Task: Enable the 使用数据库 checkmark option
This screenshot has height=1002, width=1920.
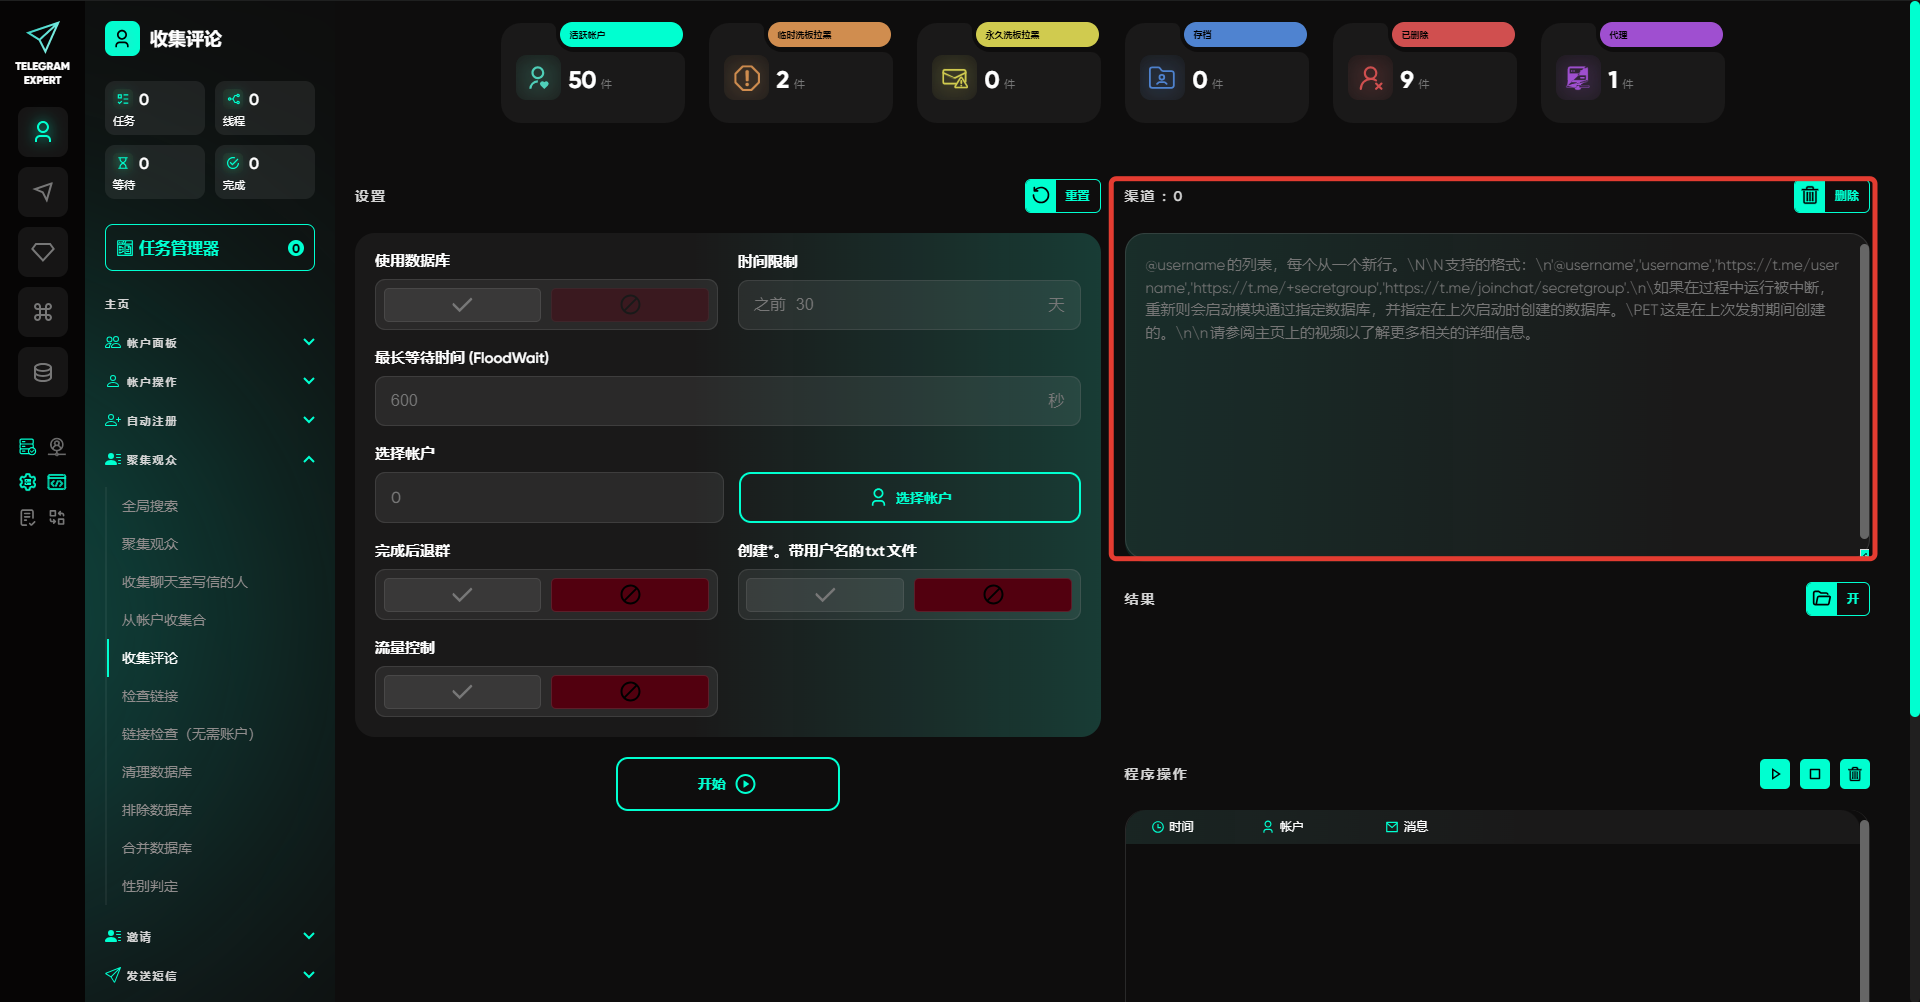Action: (x=462, y=305)
